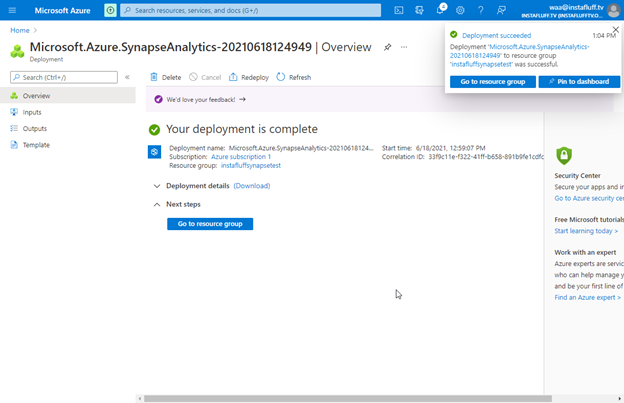
Task: Select Overview in the sidebar
Action: click(x=68, y=96)
